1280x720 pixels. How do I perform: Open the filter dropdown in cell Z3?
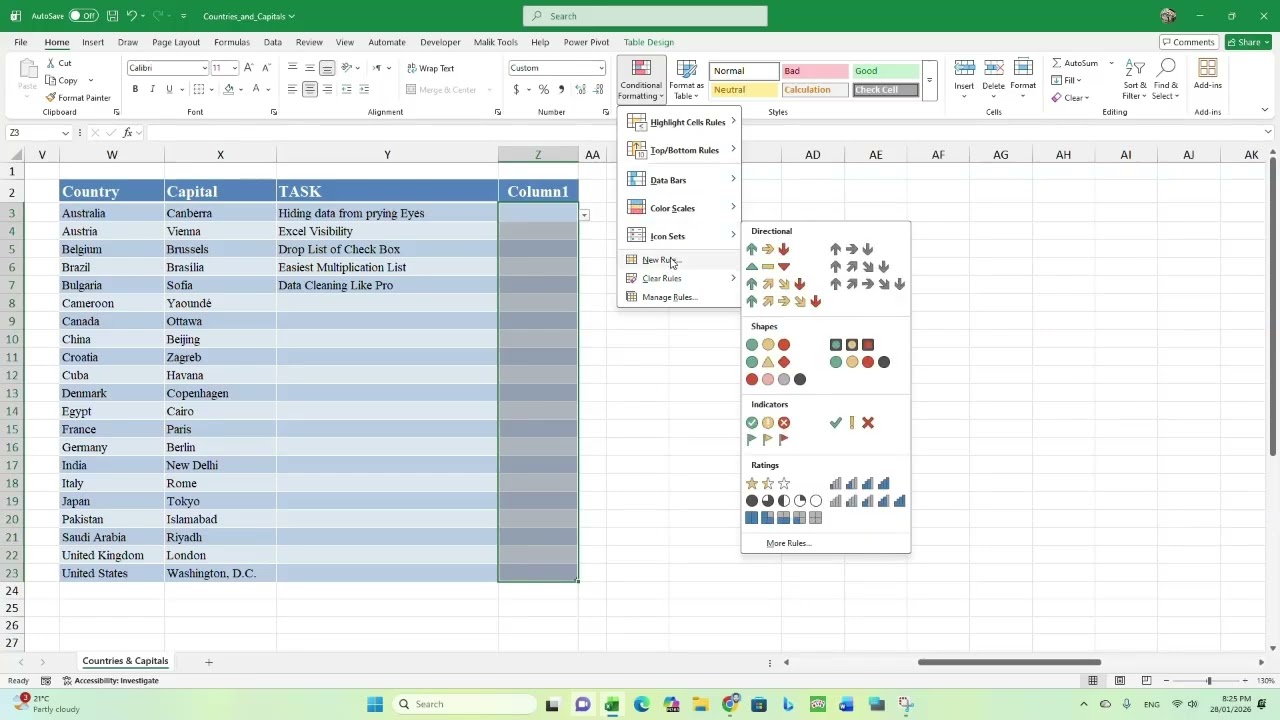click(584, 215)
